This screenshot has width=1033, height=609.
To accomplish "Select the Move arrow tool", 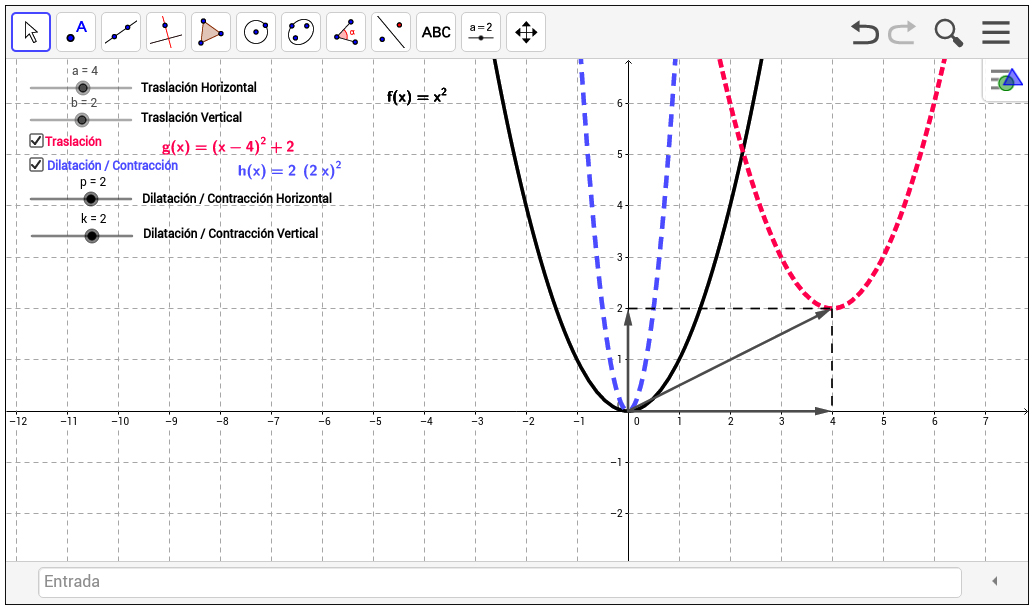I will tap(31, 32).
